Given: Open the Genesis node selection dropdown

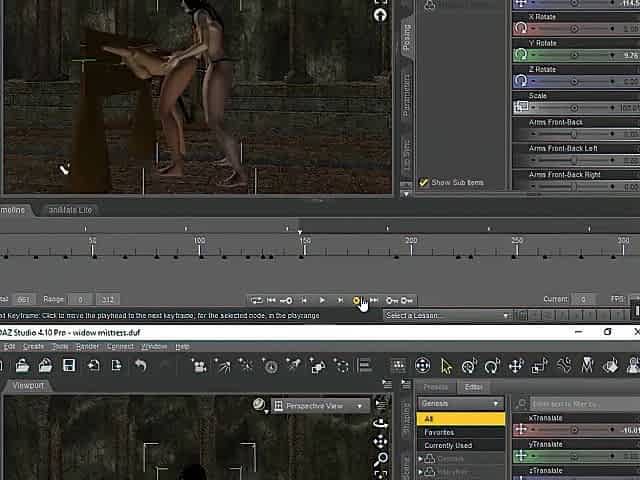Looking at the screenshot, I should (x=461, y=403).
